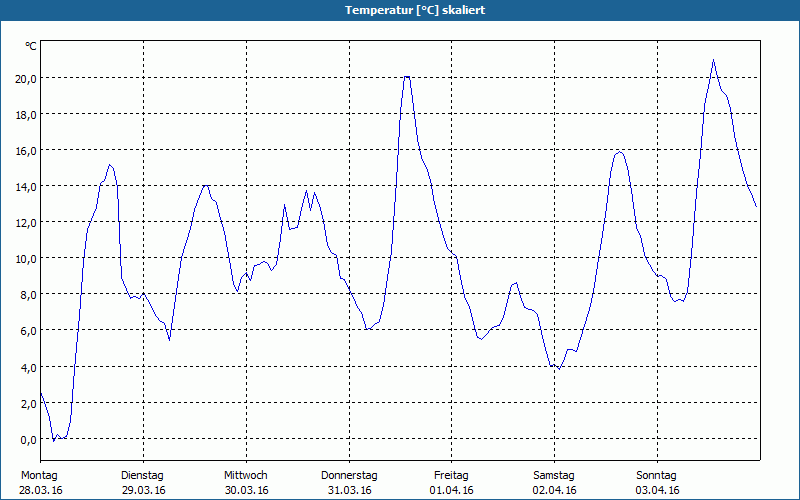This screenshot has height=500, width=800.
Task: Select the 8,0 y-axis label
Action: click(x=28, y=295)
